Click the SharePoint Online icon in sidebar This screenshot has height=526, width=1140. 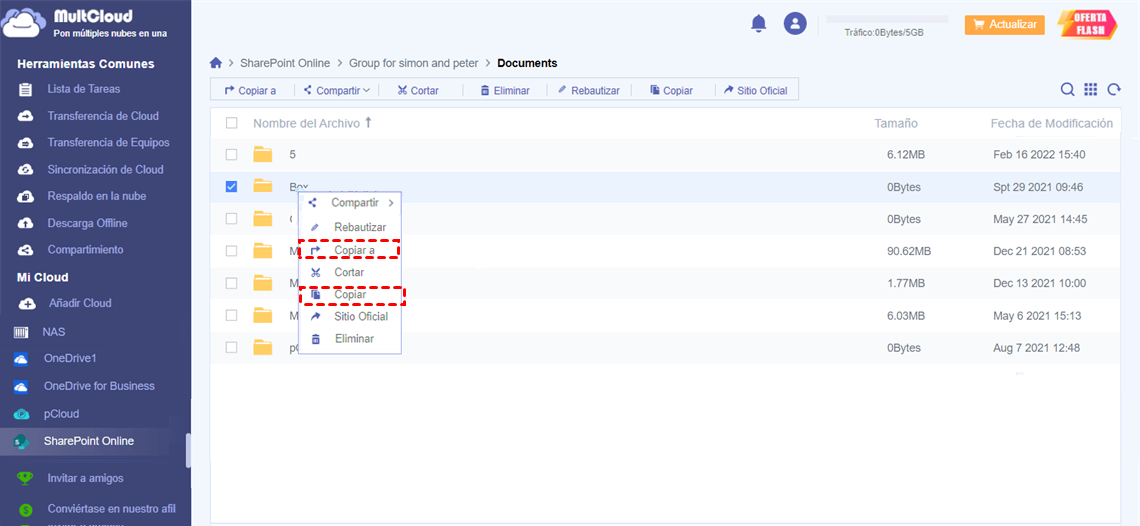tap(21, 441)
